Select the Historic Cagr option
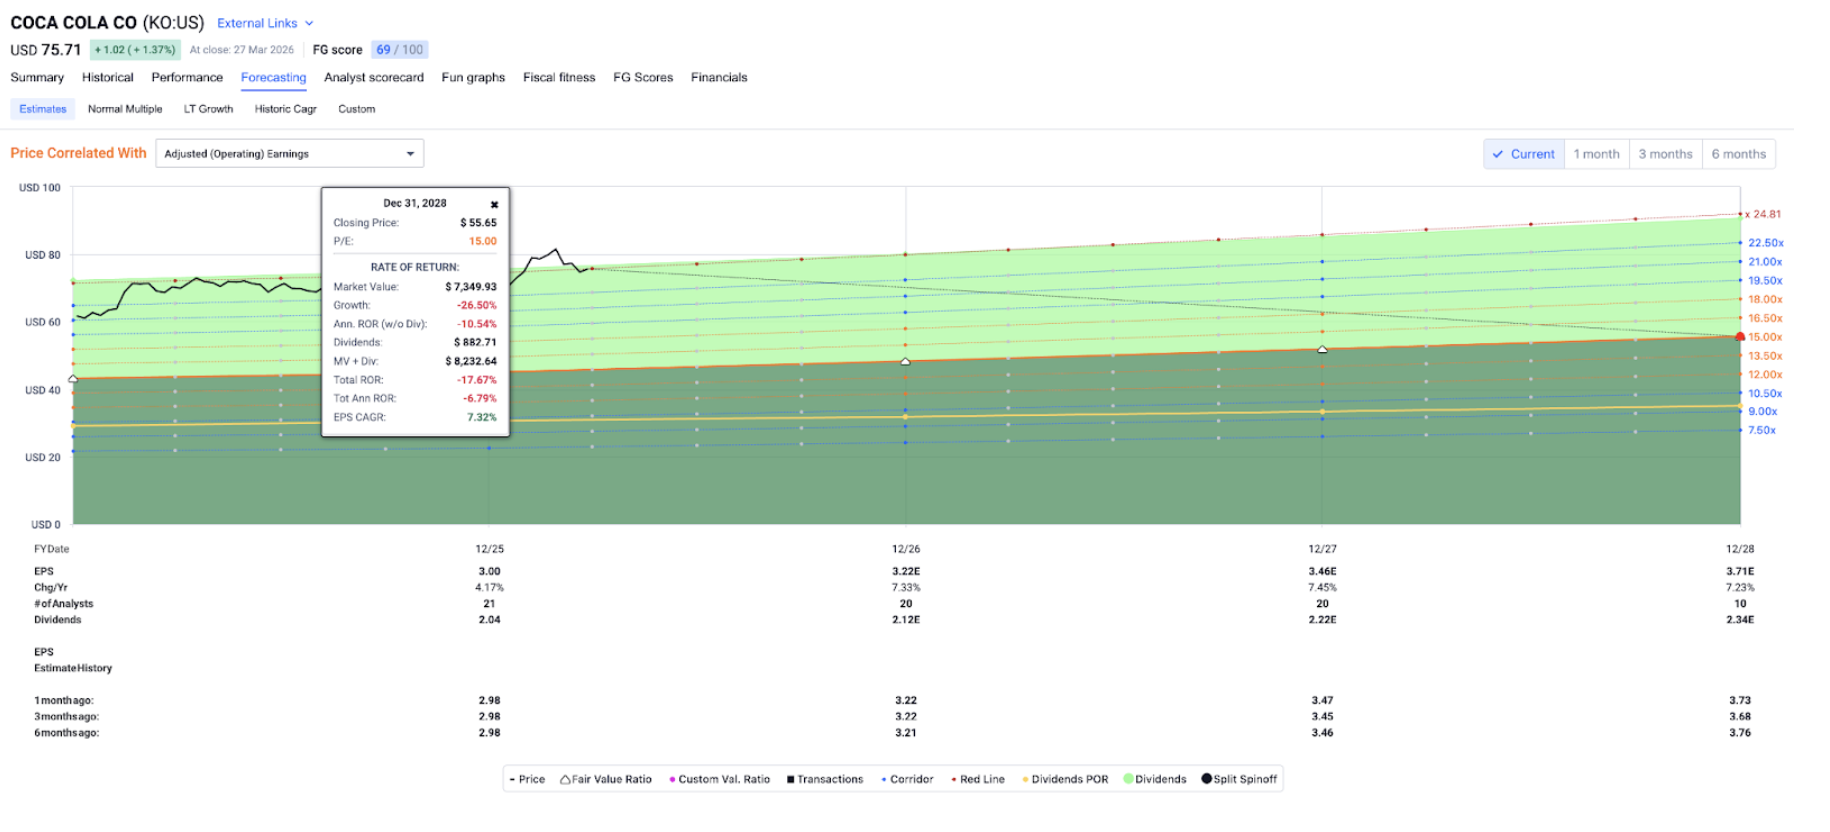Viewport: 1830px width, 832px height. pos(285,109)
